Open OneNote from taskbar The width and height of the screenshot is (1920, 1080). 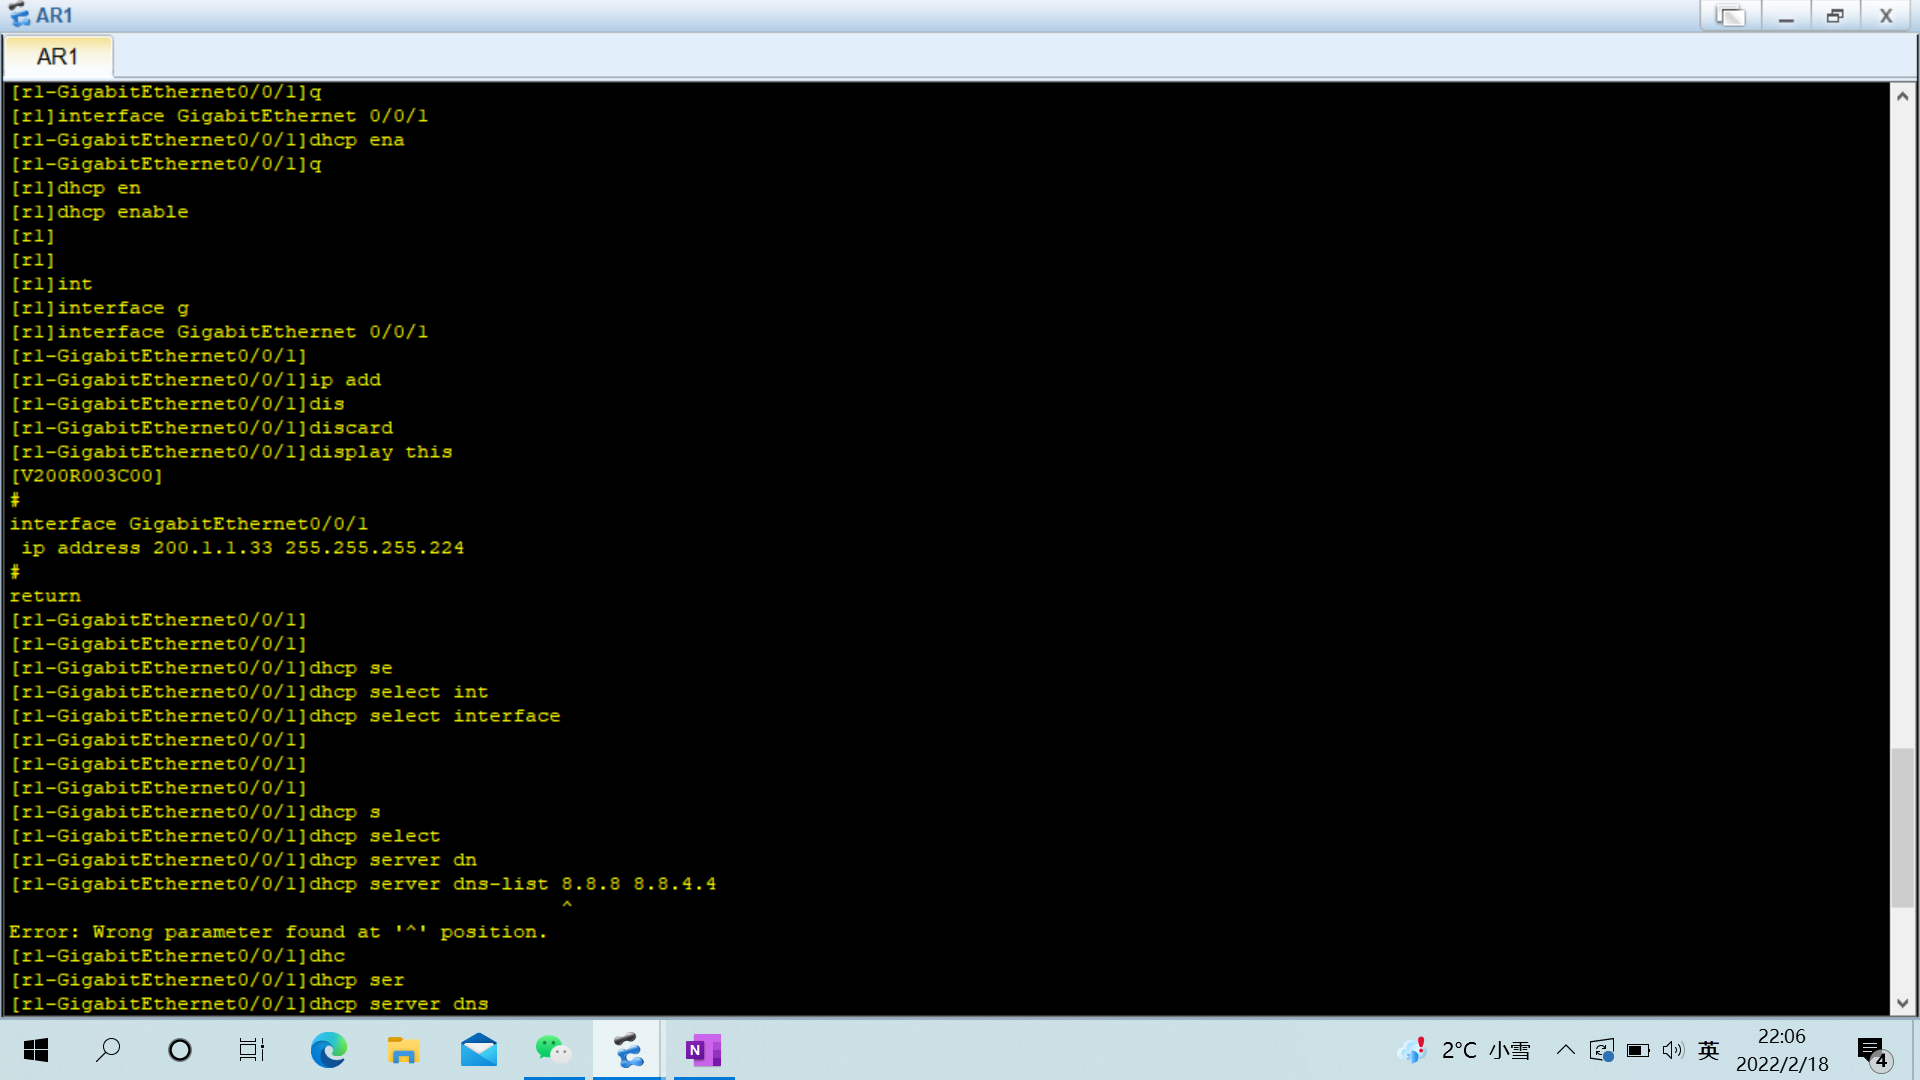click(x=703, y=1050)
